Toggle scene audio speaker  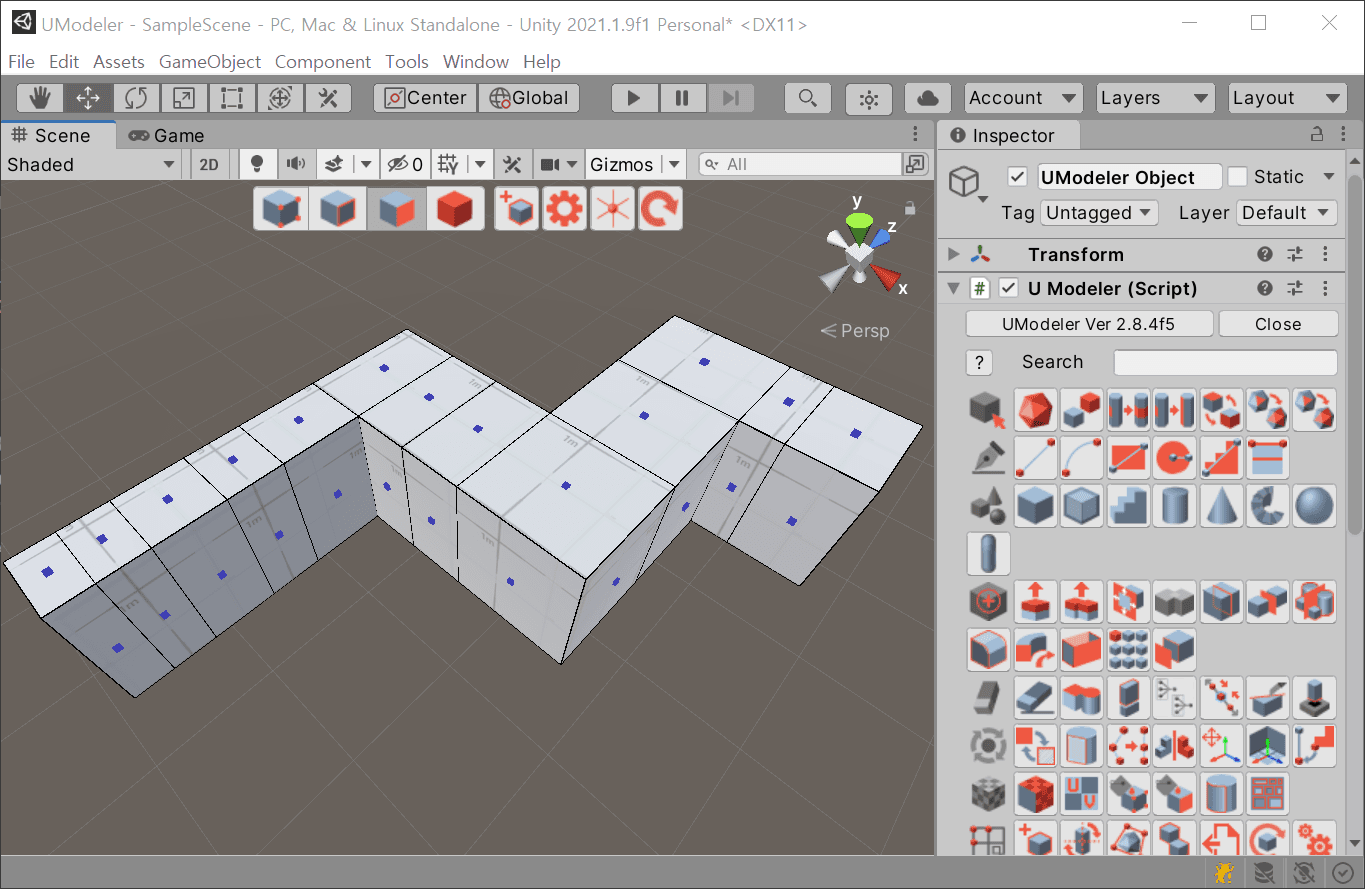point(295,164)
